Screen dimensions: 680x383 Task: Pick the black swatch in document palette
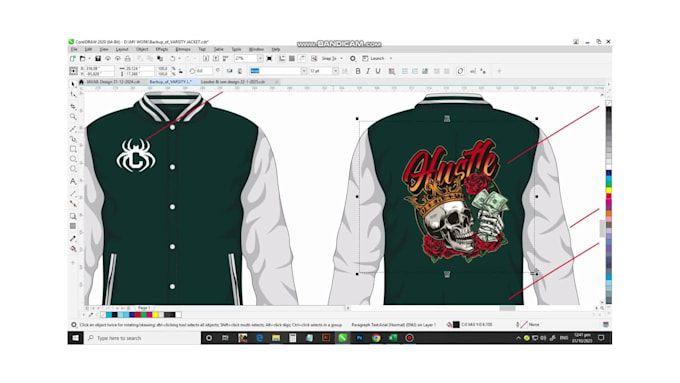coord(114,314)
